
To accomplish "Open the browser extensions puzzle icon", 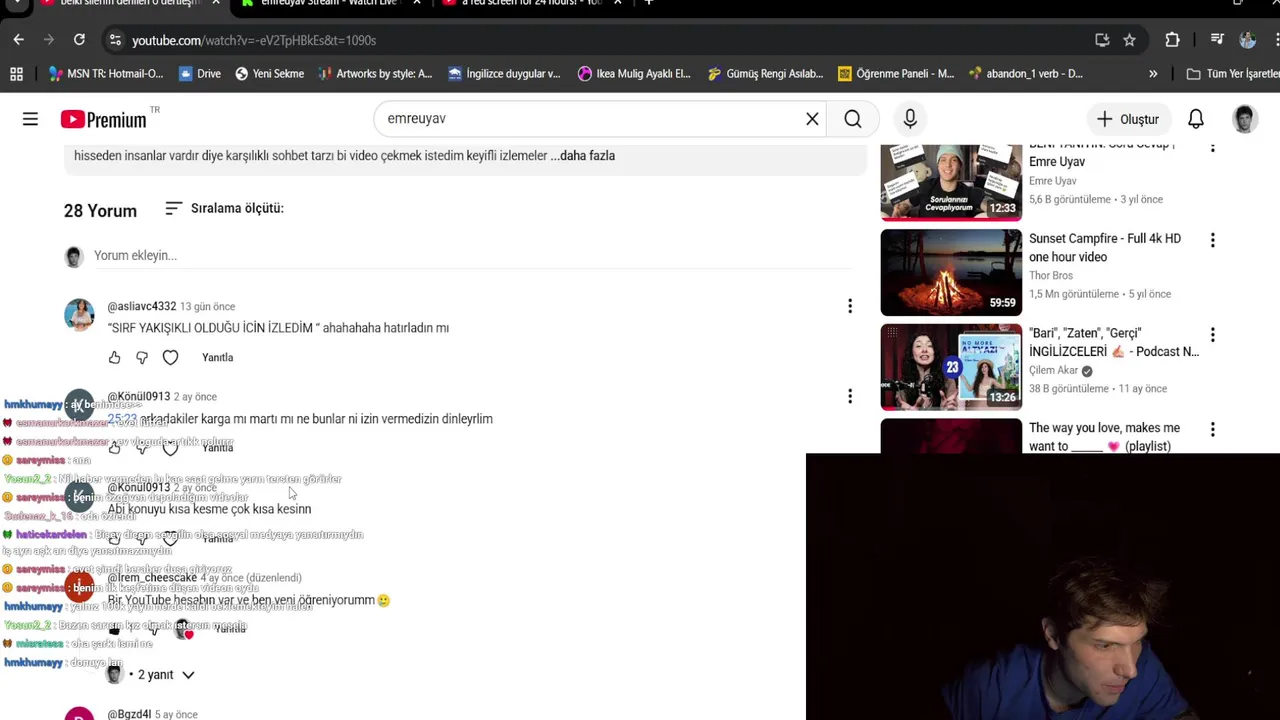I will click(x=1172, y=40).
